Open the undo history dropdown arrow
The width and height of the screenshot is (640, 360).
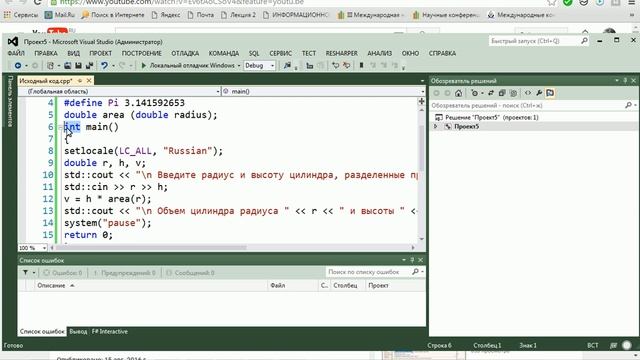113,66
